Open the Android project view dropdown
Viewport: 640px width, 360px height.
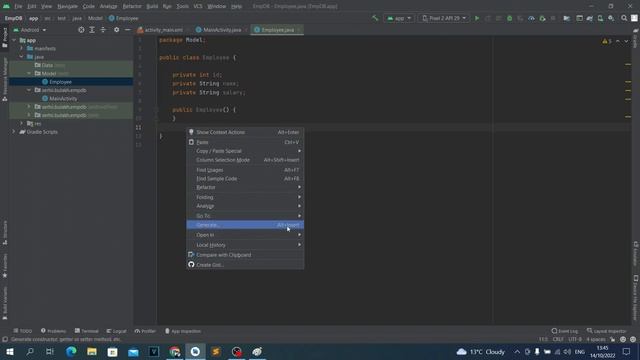tap(30, 30)
